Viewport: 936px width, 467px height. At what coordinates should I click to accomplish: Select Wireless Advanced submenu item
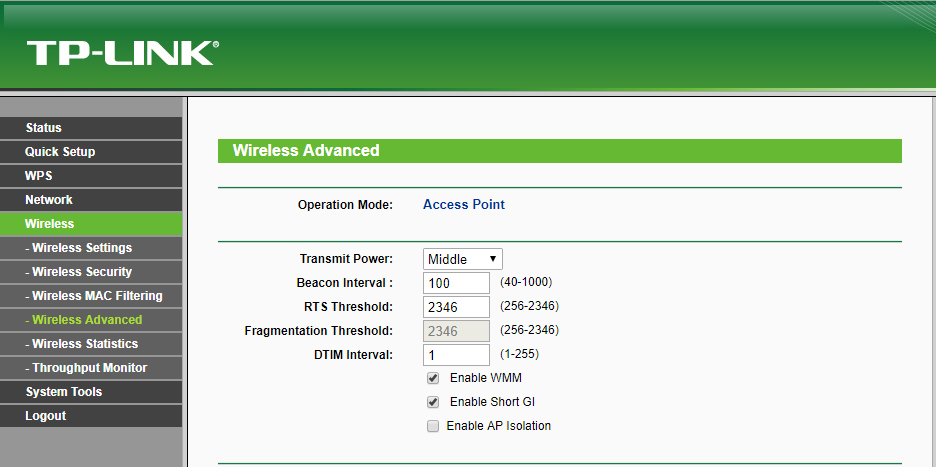point(91,319)
